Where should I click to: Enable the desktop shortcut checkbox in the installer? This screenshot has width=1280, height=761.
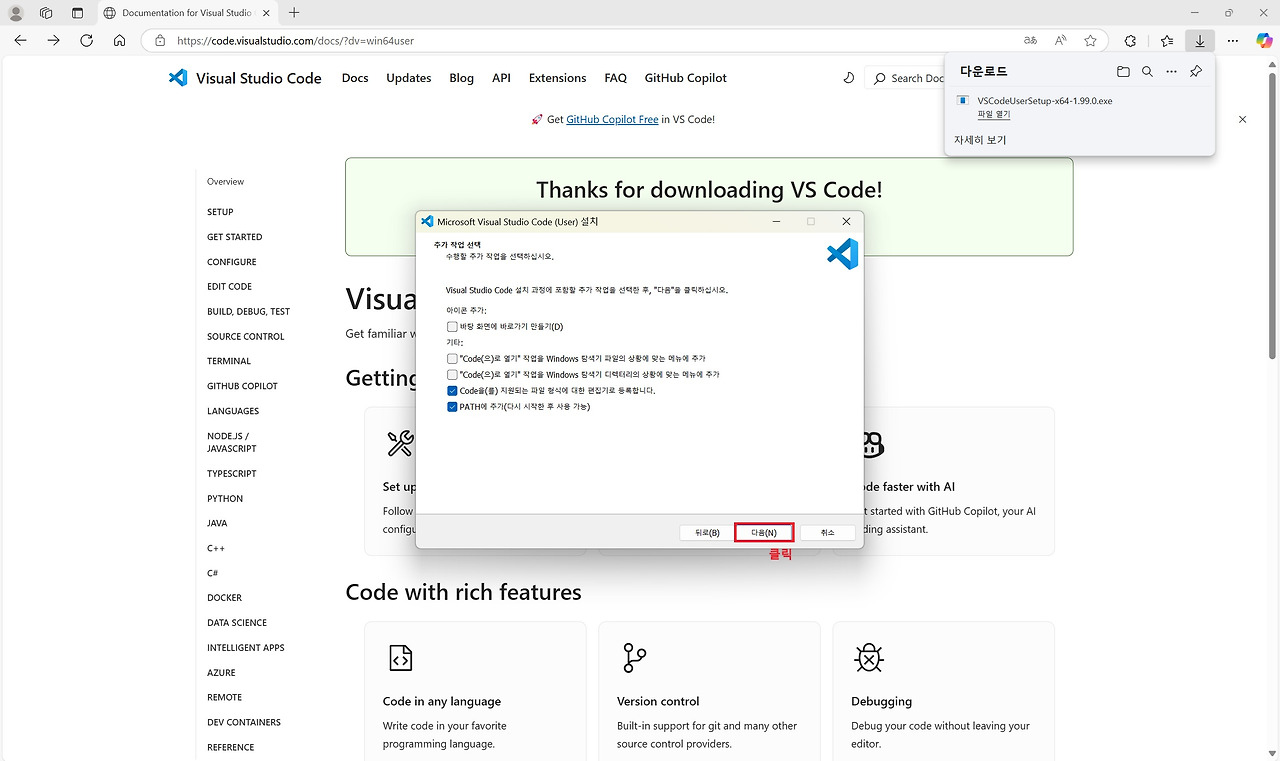pos(452,326)
